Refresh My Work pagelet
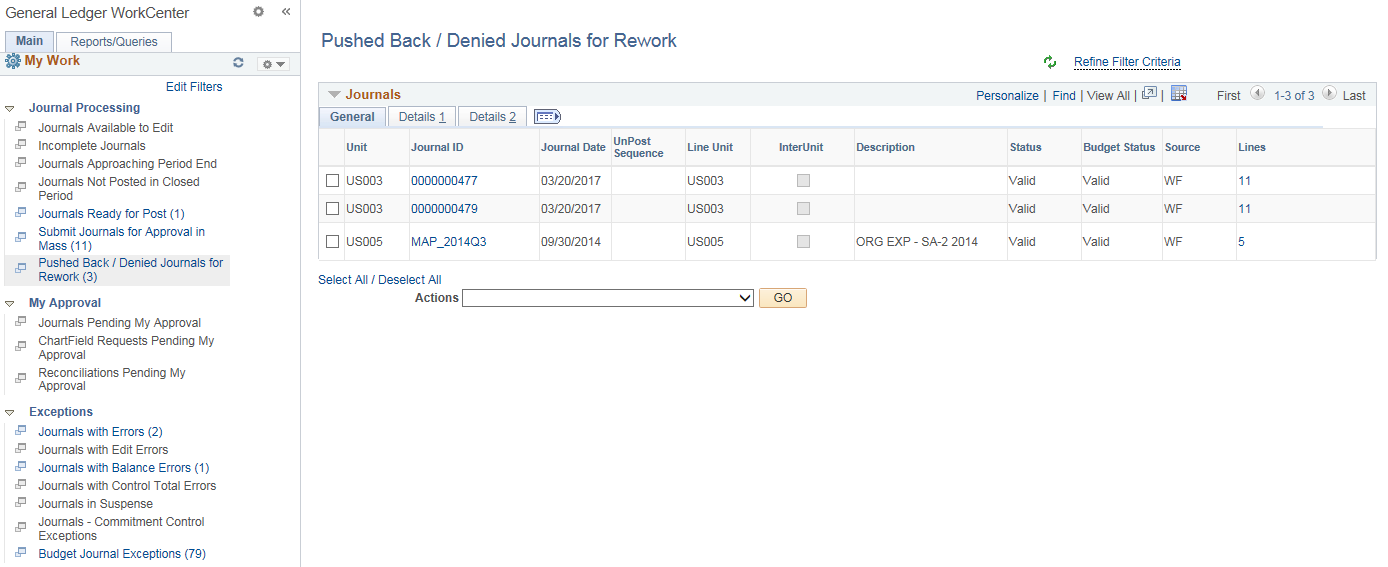This screenshot has height=567, width=1388. pyautogui.click(x=238, y=62)
